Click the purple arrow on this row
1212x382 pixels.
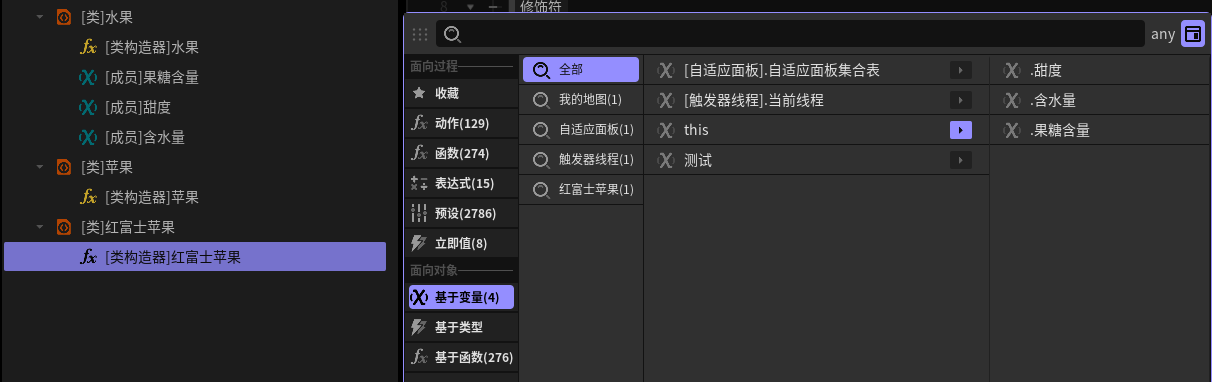(x=961, y=131)
